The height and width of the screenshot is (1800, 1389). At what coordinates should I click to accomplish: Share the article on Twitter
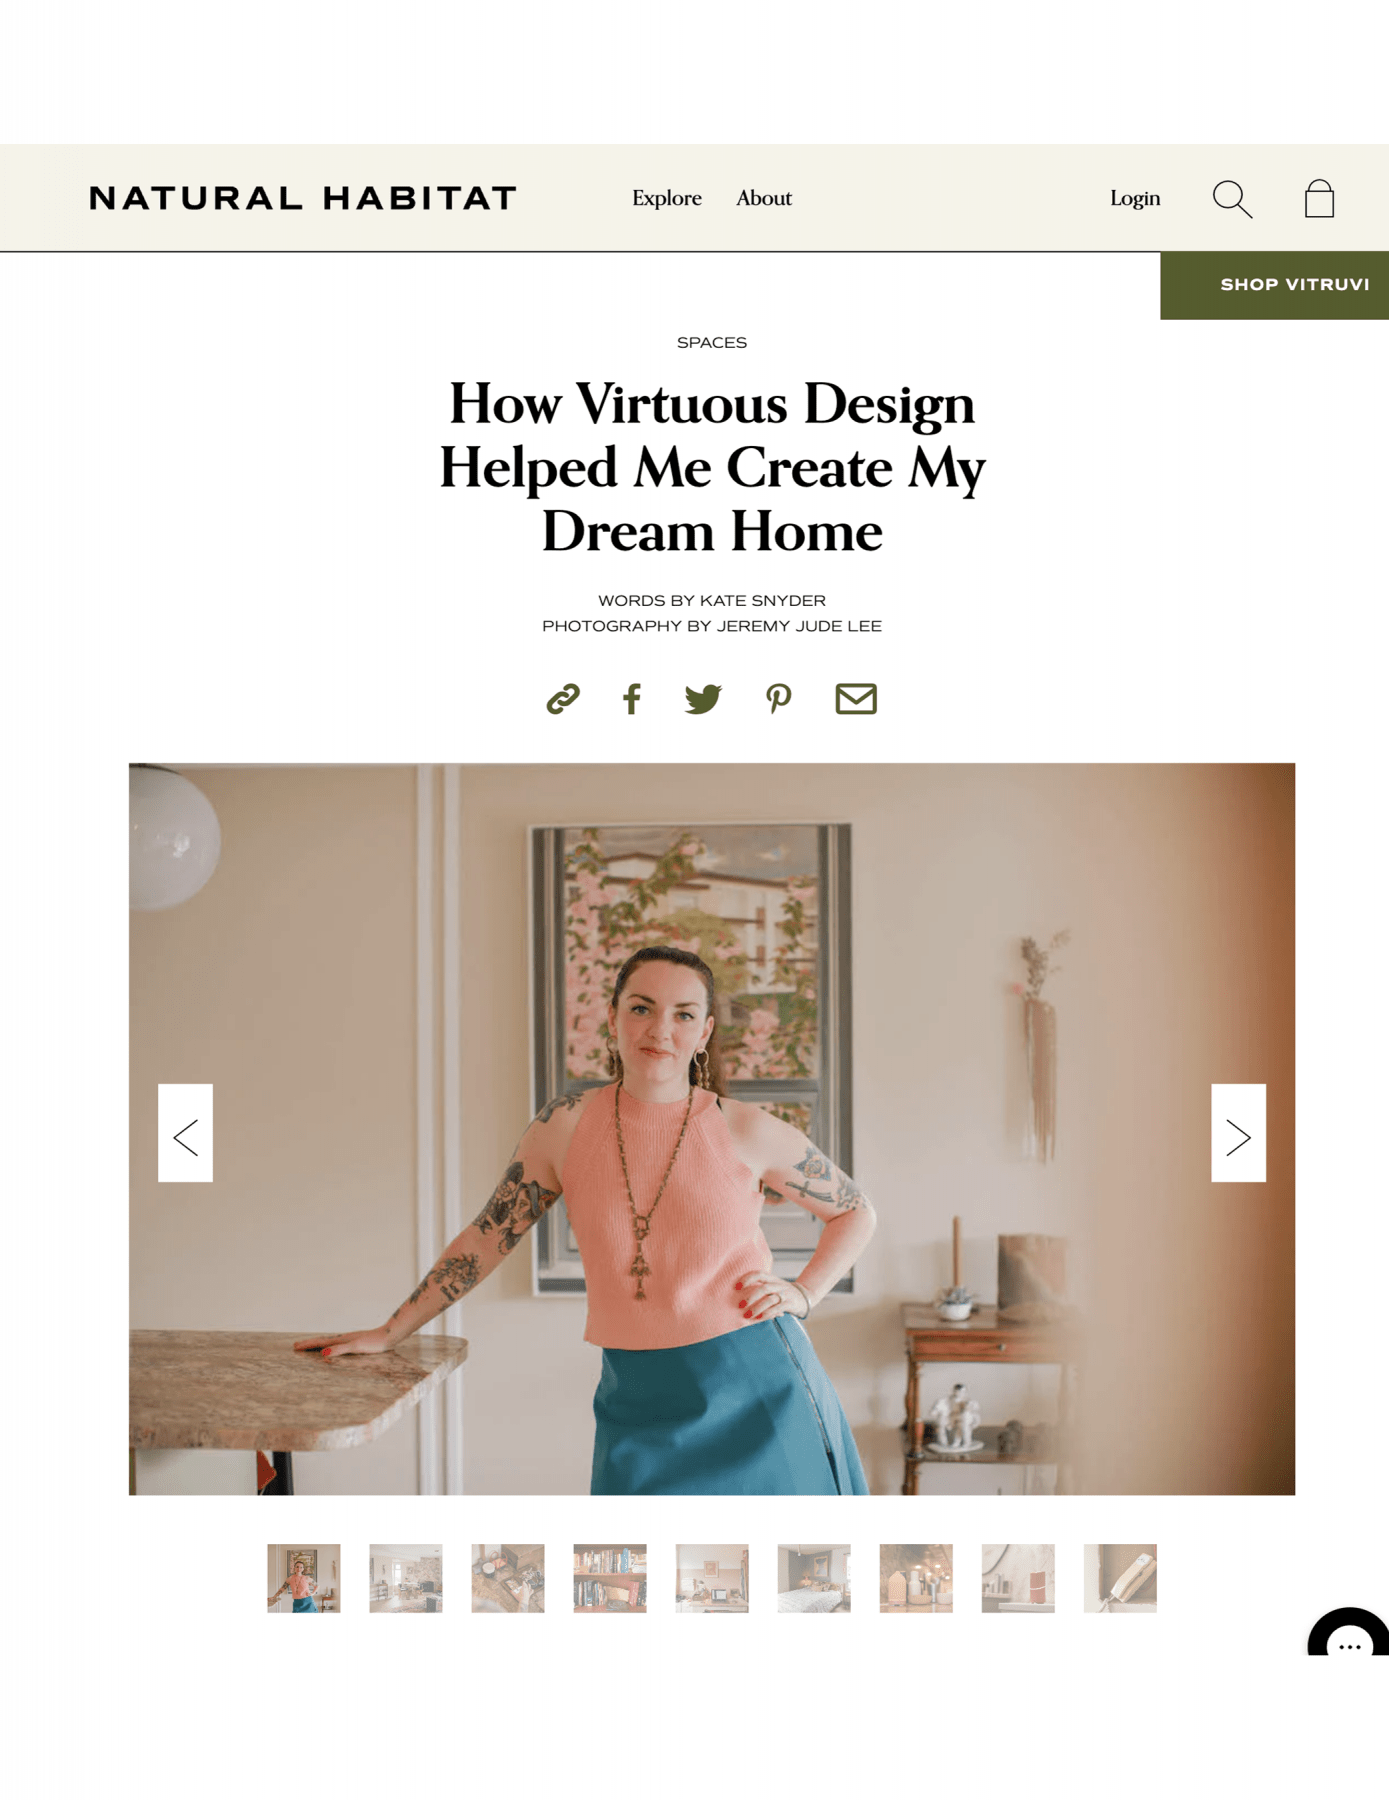(703, 698)
